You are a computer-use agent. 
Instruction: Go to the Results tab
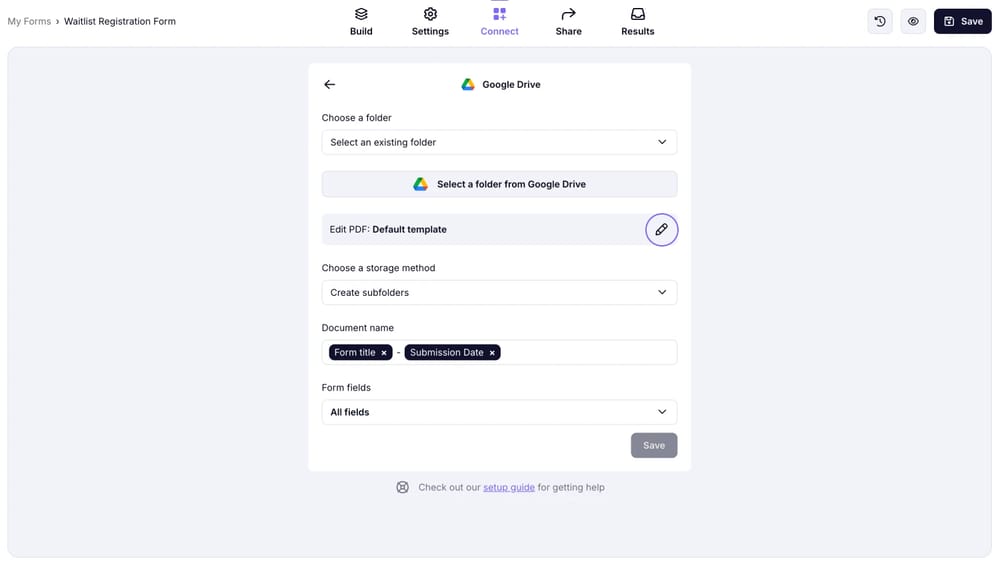tap(637, 22)
